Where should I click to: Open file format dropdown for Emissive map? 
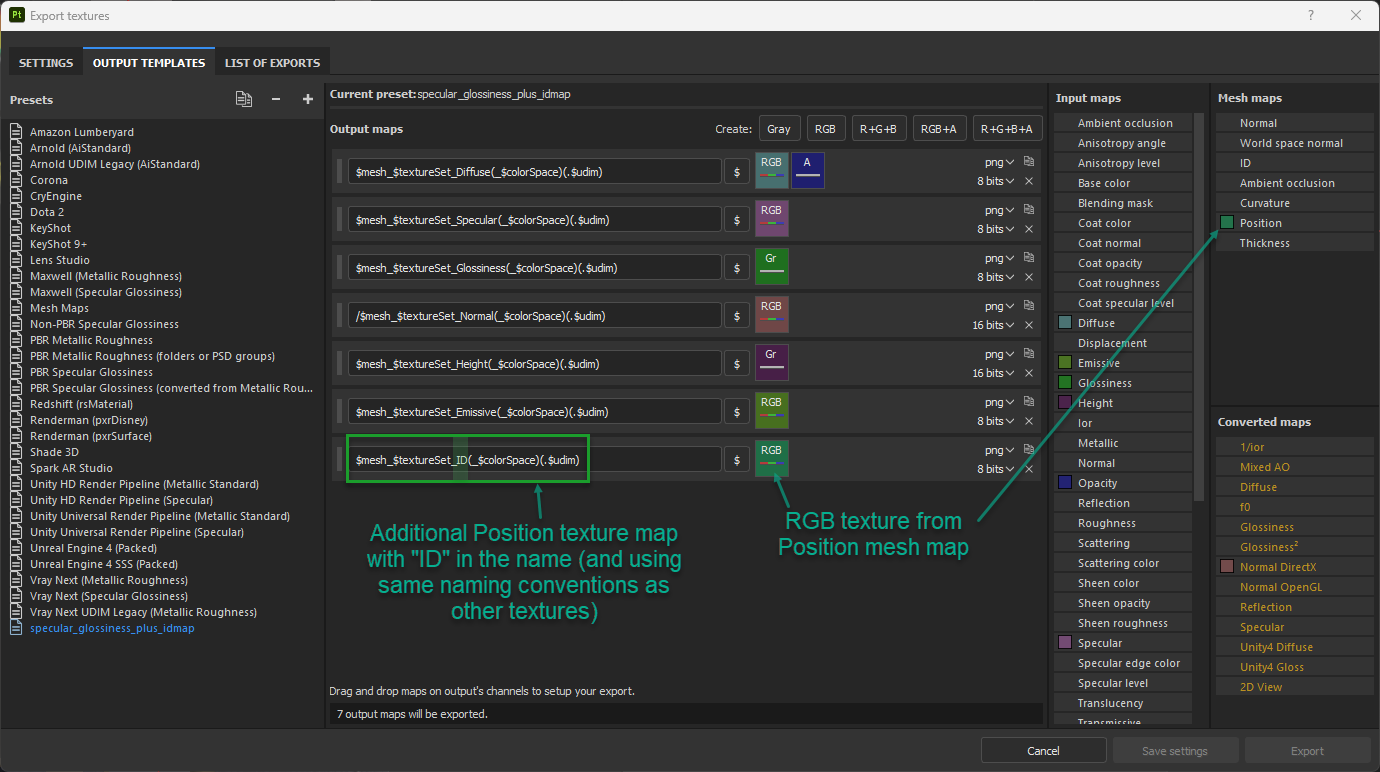coord(999,402)
